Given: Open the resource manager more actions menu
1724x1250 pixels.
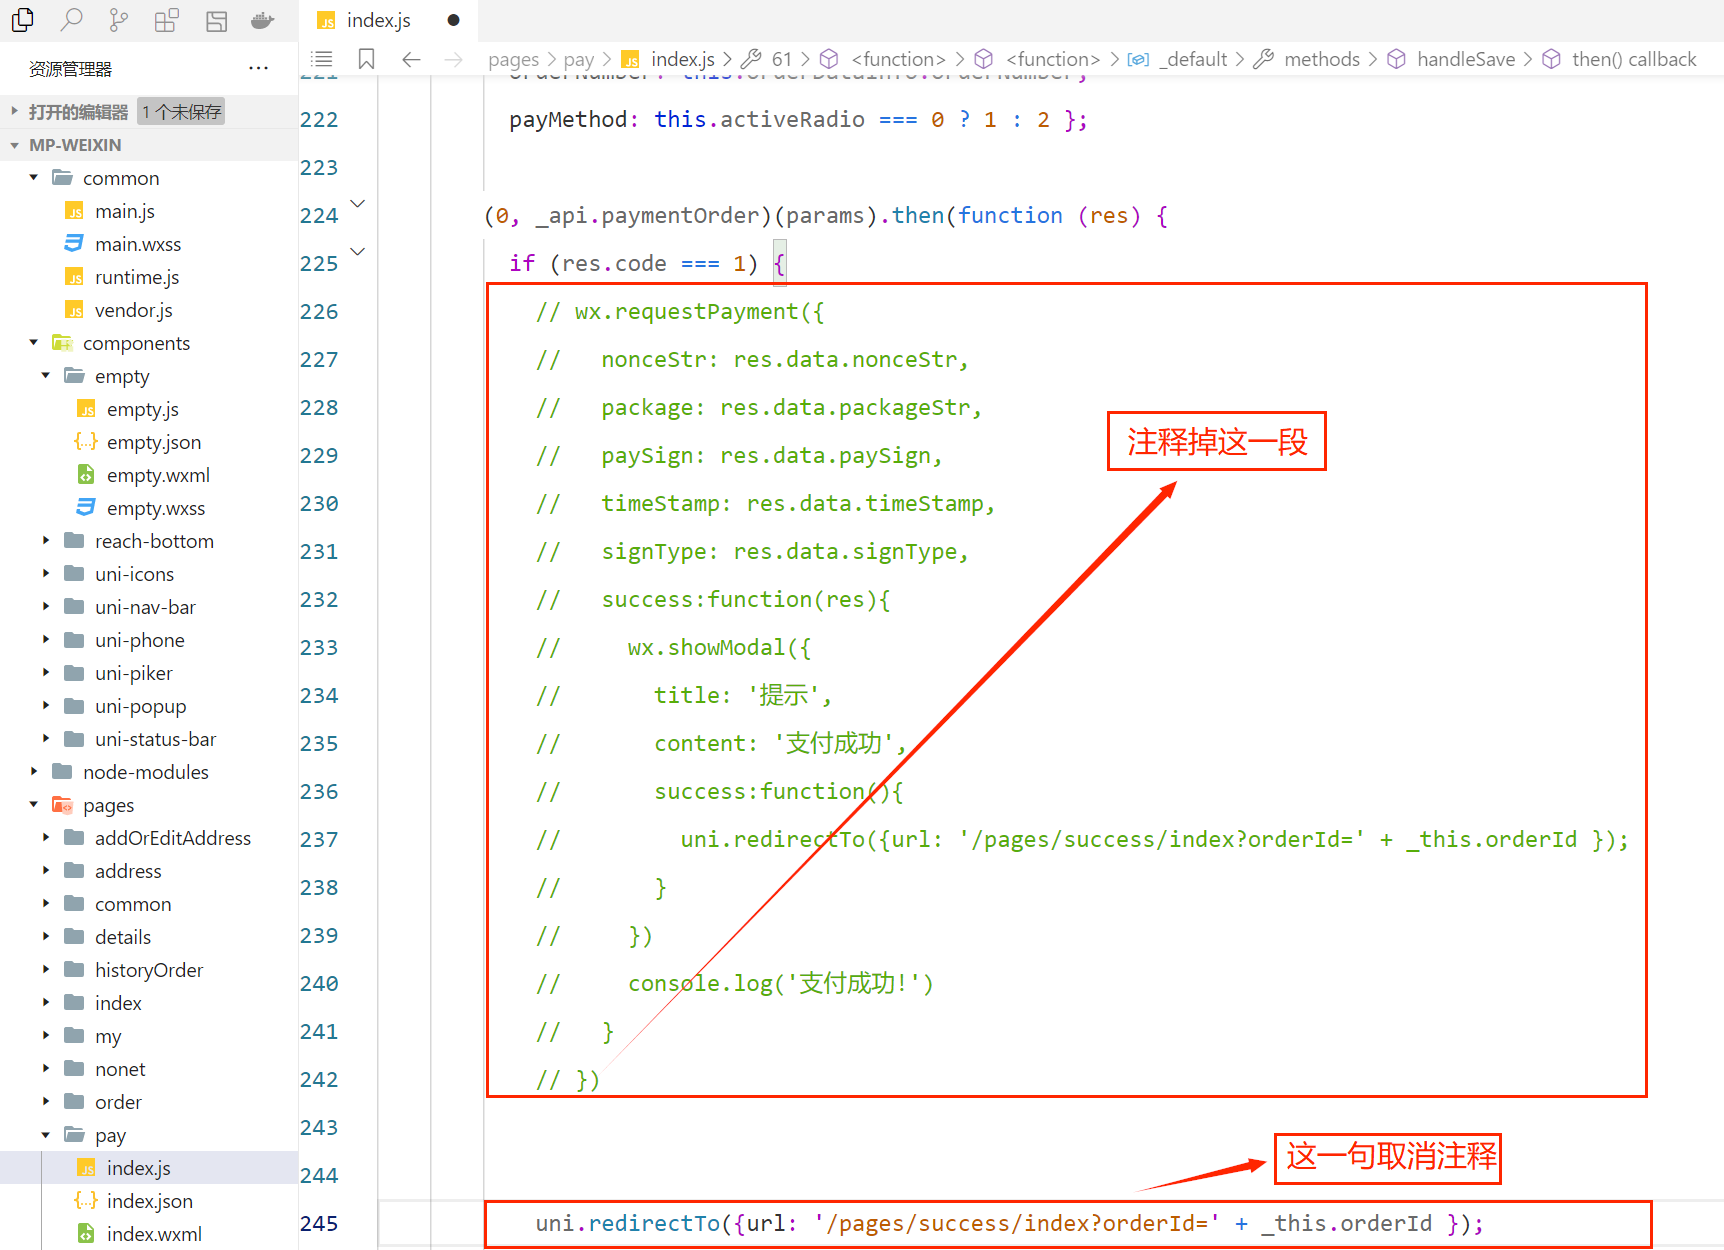Looking at the screenshot, I should click(259, 69).
